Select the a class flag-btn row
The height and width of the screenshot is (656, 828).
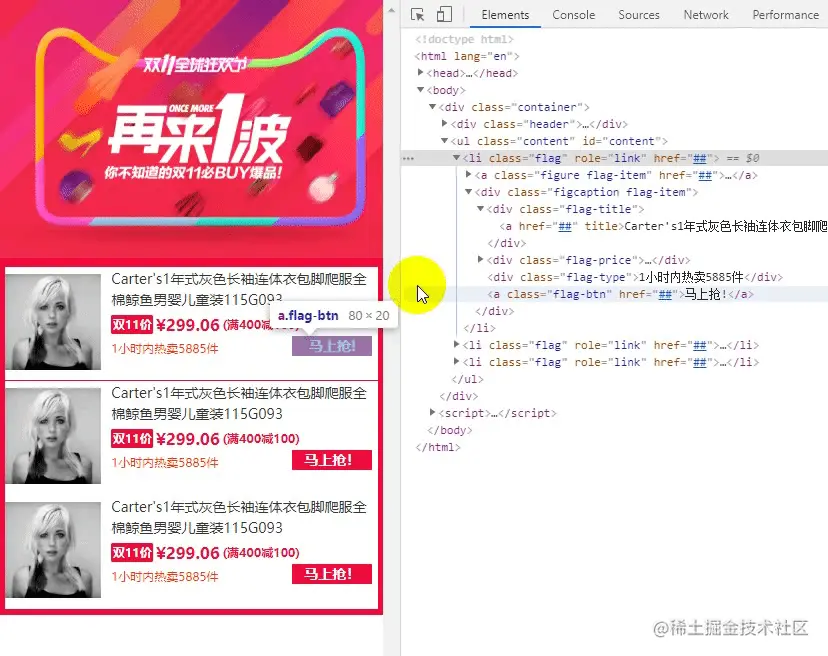[620, 294]
